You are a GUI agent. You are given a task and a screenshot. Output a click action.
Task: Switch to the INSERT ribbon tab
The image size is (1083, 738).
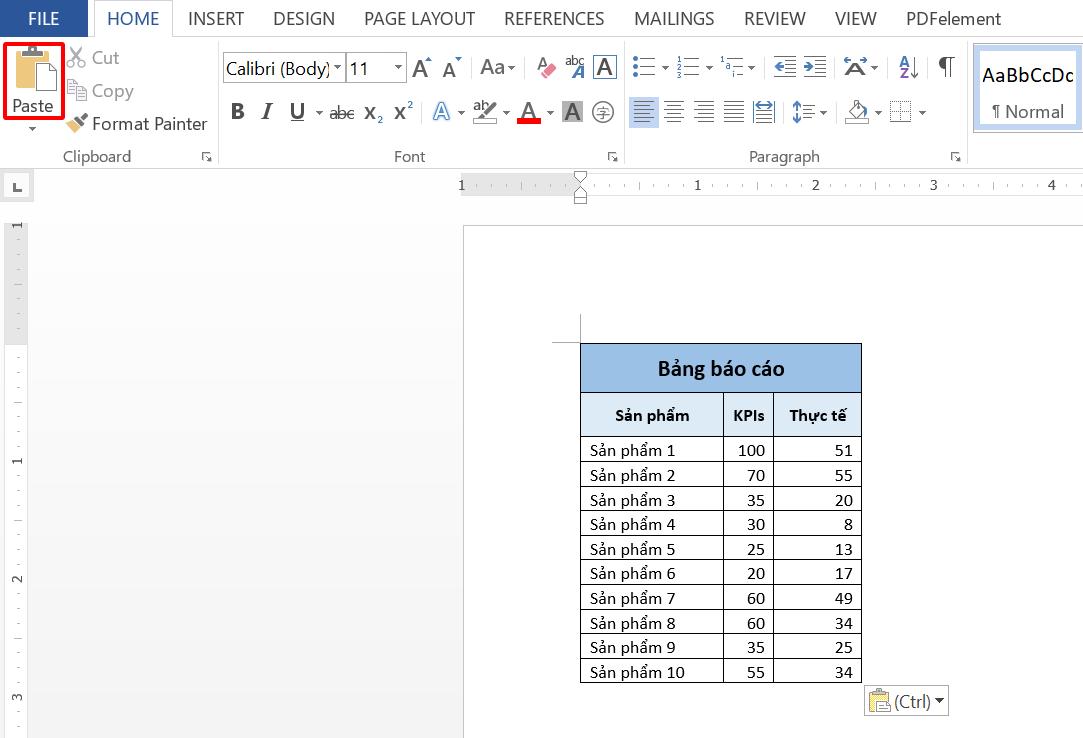pyautogui.click(x=216, y=18)
